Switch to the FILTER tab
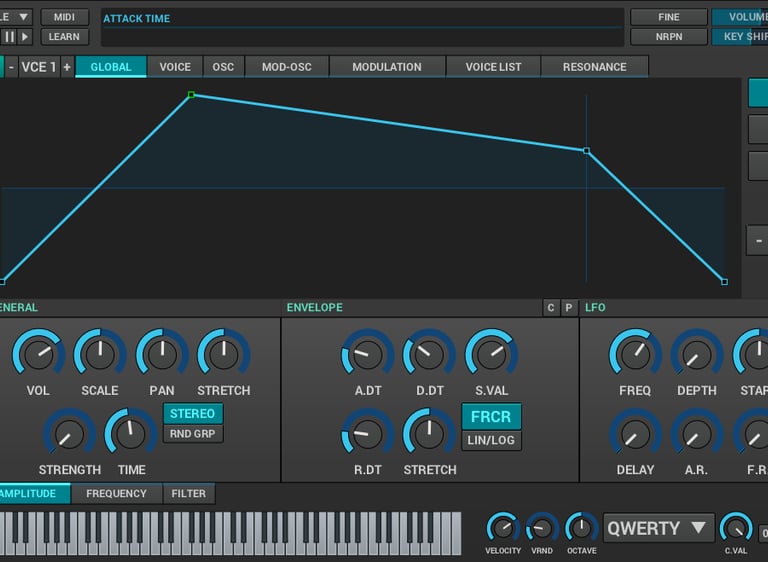The width and height of the screenshot is (768, 562). pos(189,493)
